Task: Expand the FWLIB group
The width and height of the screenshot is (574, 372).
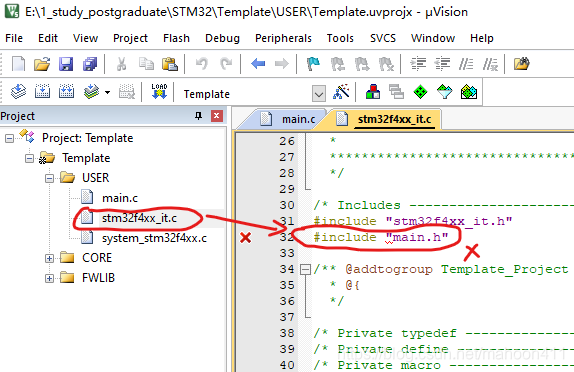Action: pos(49,278)
